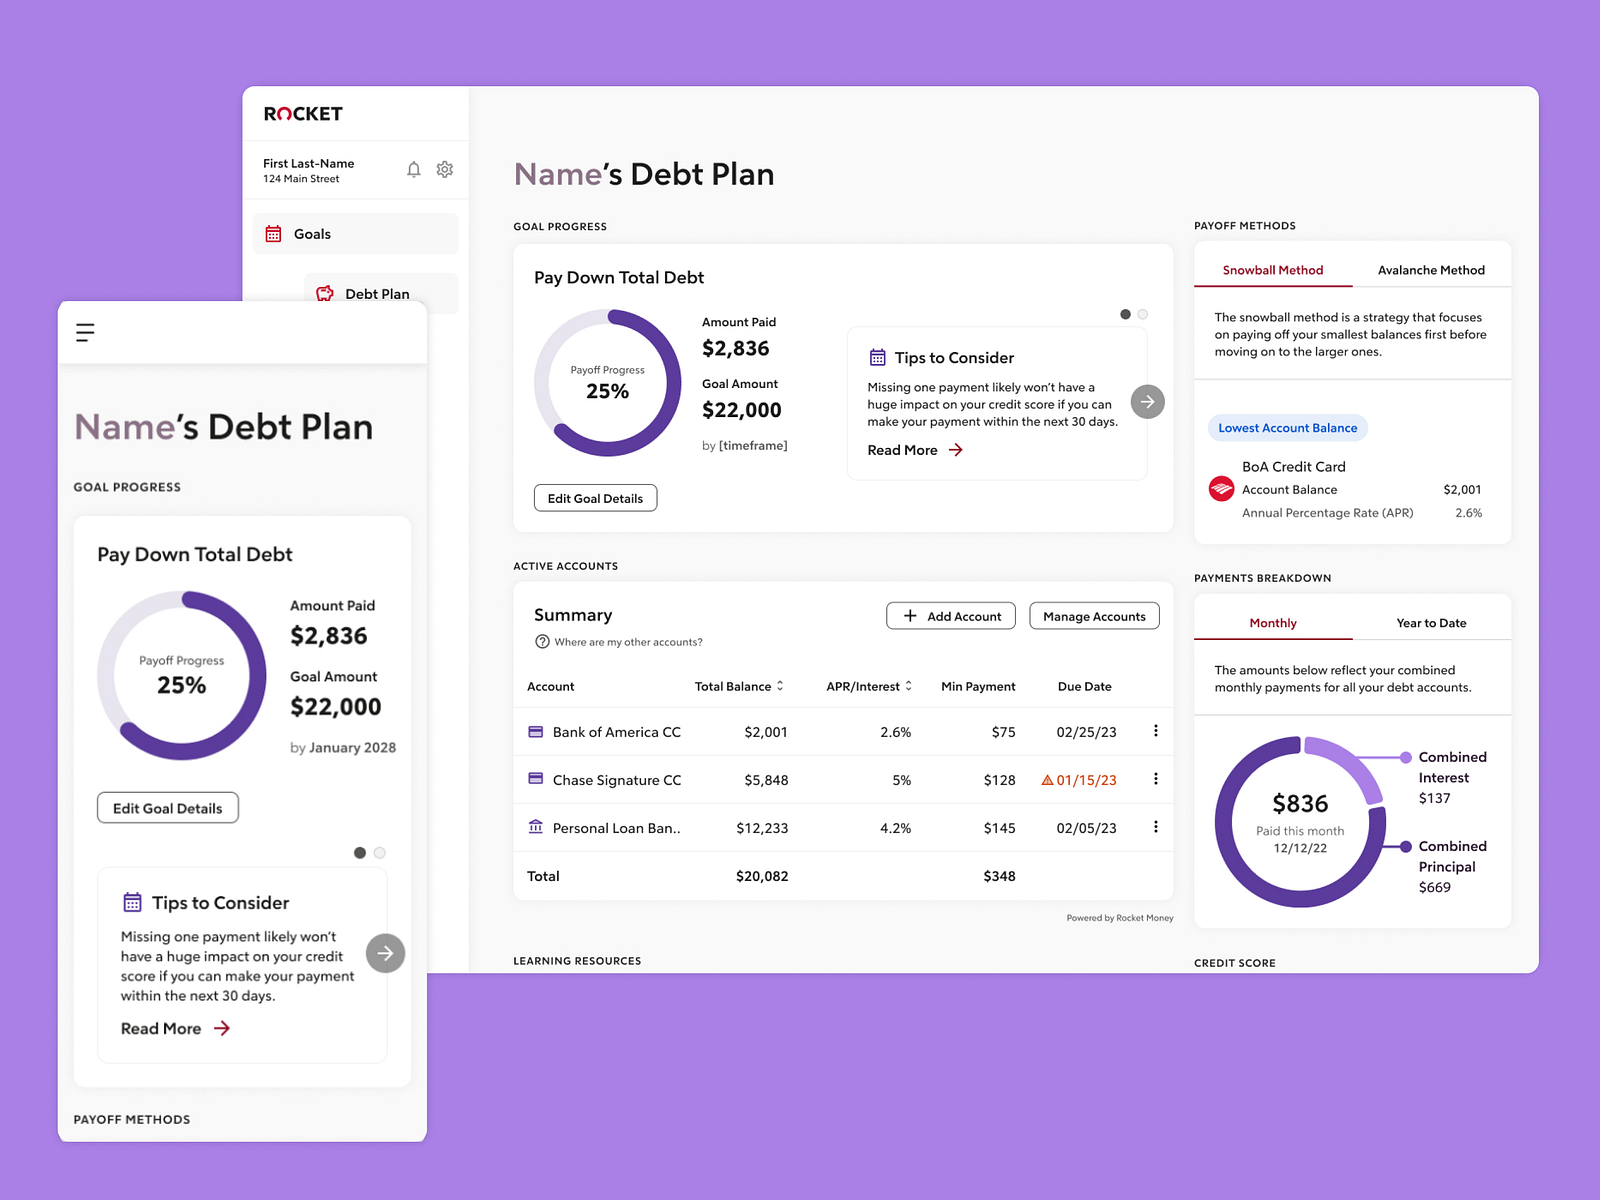Viewport: 1600px width, 1200px height.
Task: Click the Rocket logo in desktop sidebar
Action: 303,114
